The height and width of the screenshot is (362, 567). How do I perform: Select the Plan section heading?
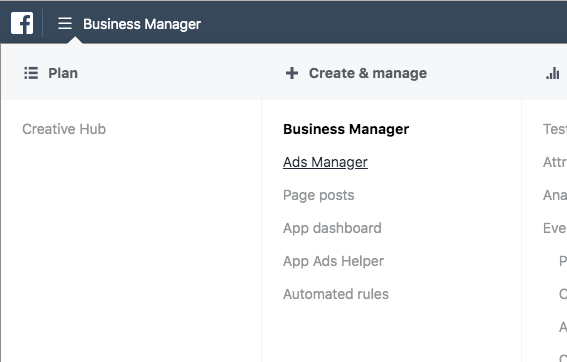(x=63, y=73)
